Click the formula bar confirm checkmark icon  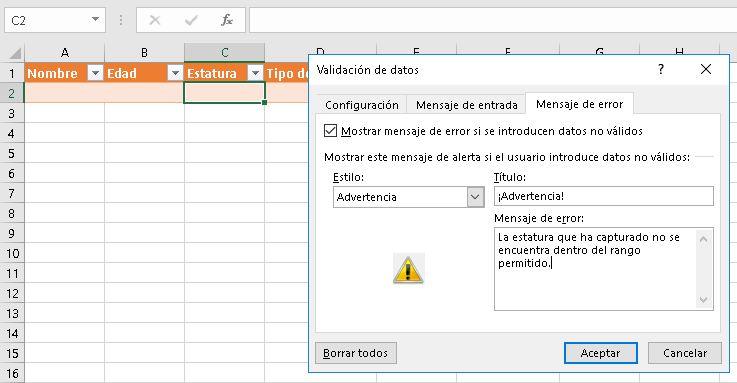(191, 20)
